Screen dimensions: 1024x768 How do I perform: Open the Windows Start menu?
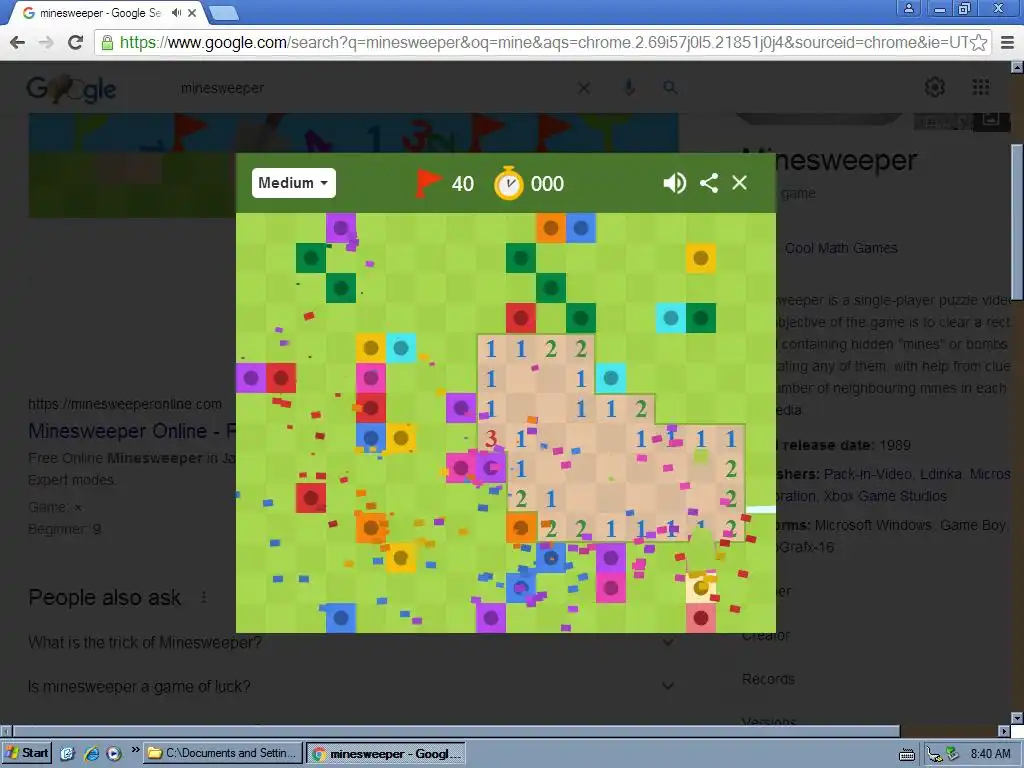tap(27, 753)
